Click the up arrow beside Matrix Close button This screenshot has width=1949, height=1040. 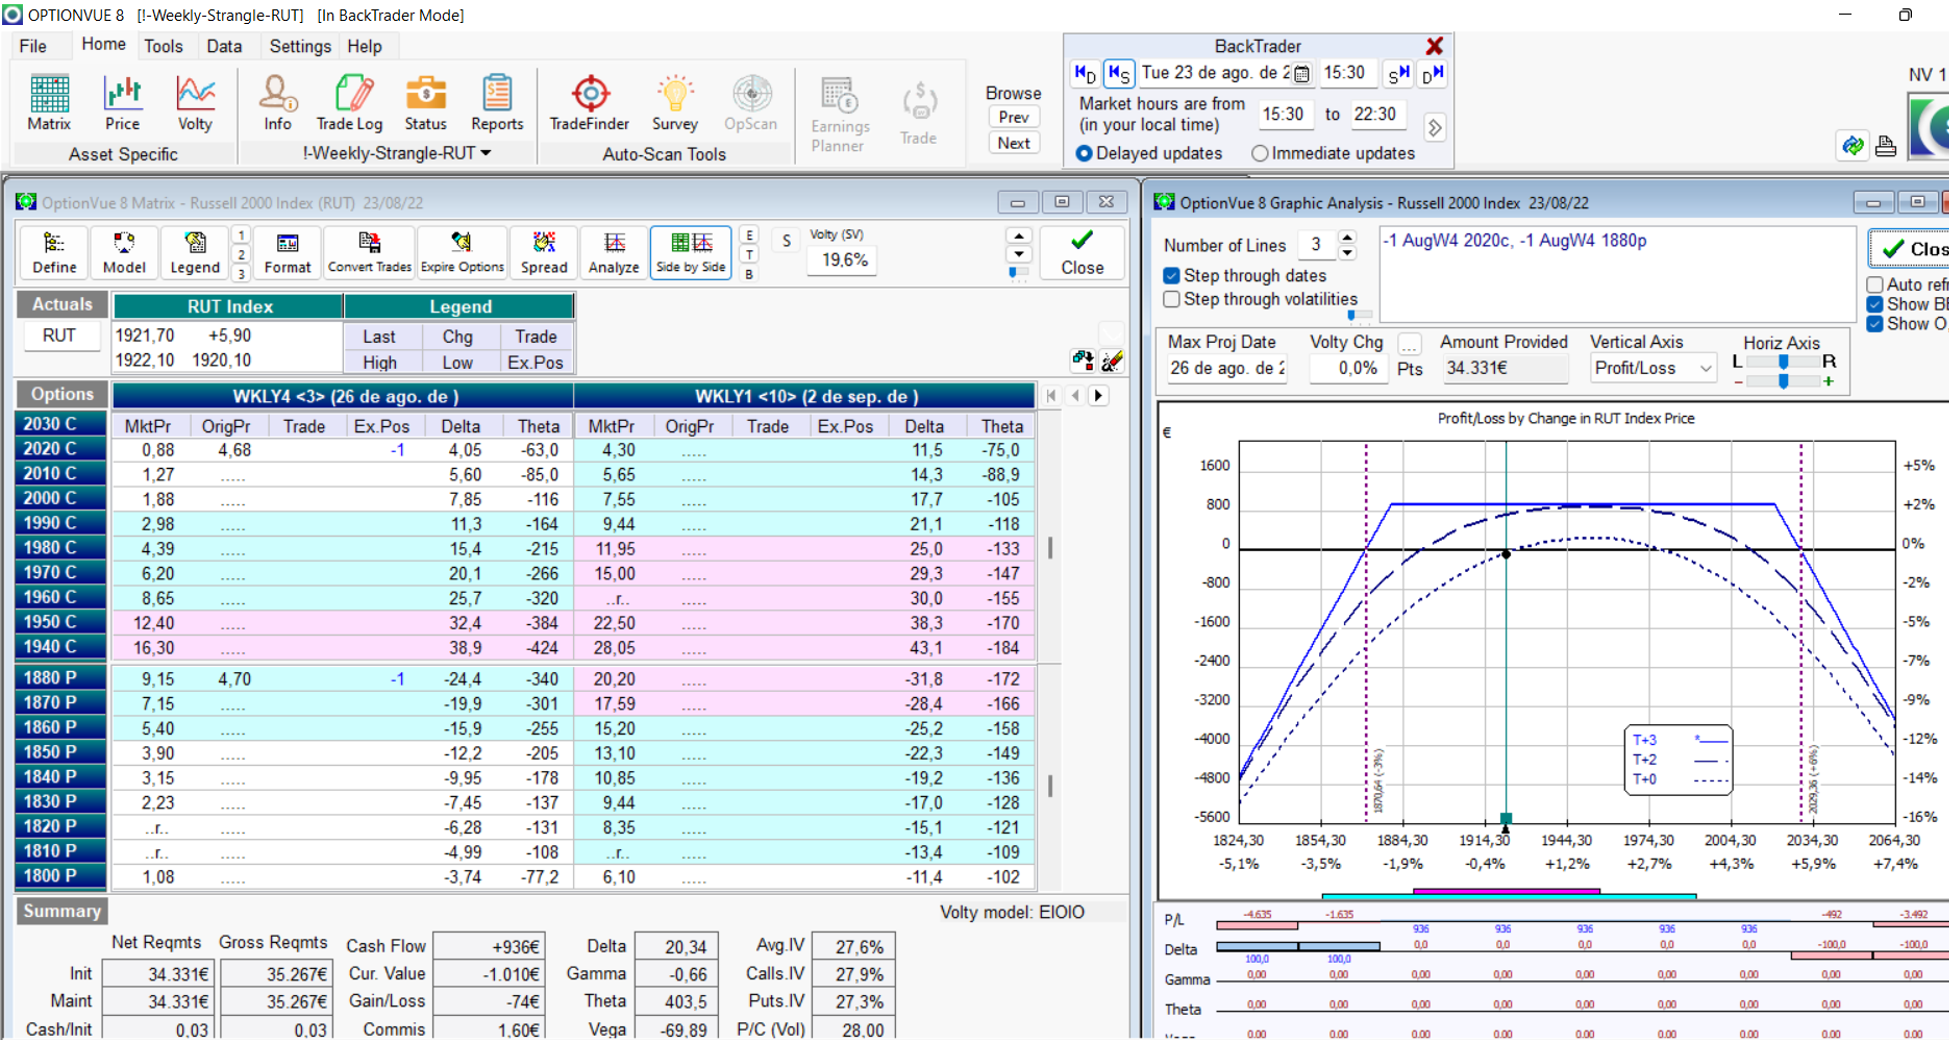[x=1018, y=236]
